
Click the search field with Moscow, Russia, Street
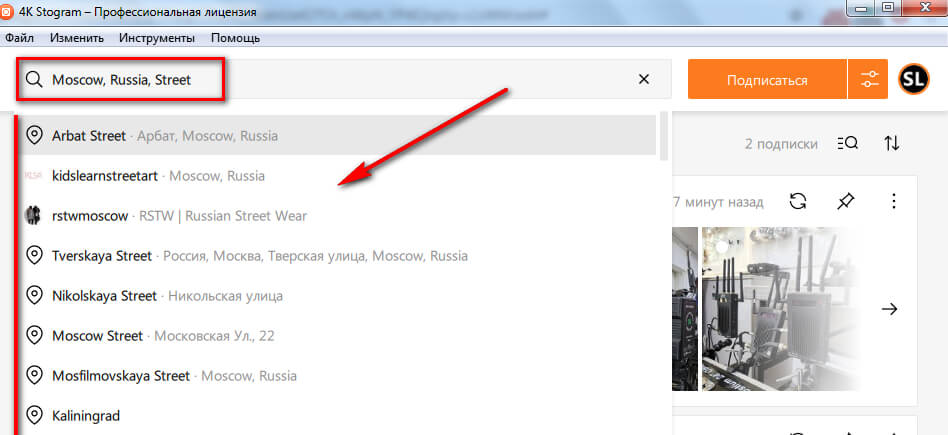(x=343, y=79)
